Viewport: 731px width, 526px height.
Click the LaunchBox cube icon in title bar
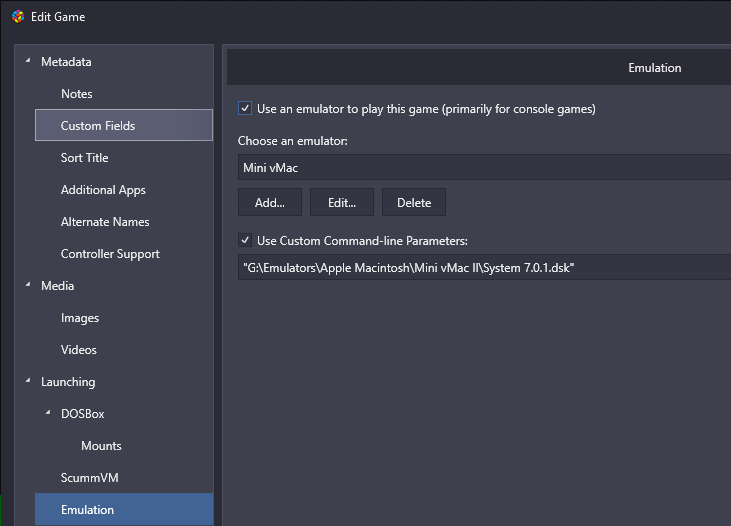pyautogui.click(x=18, y=17)
